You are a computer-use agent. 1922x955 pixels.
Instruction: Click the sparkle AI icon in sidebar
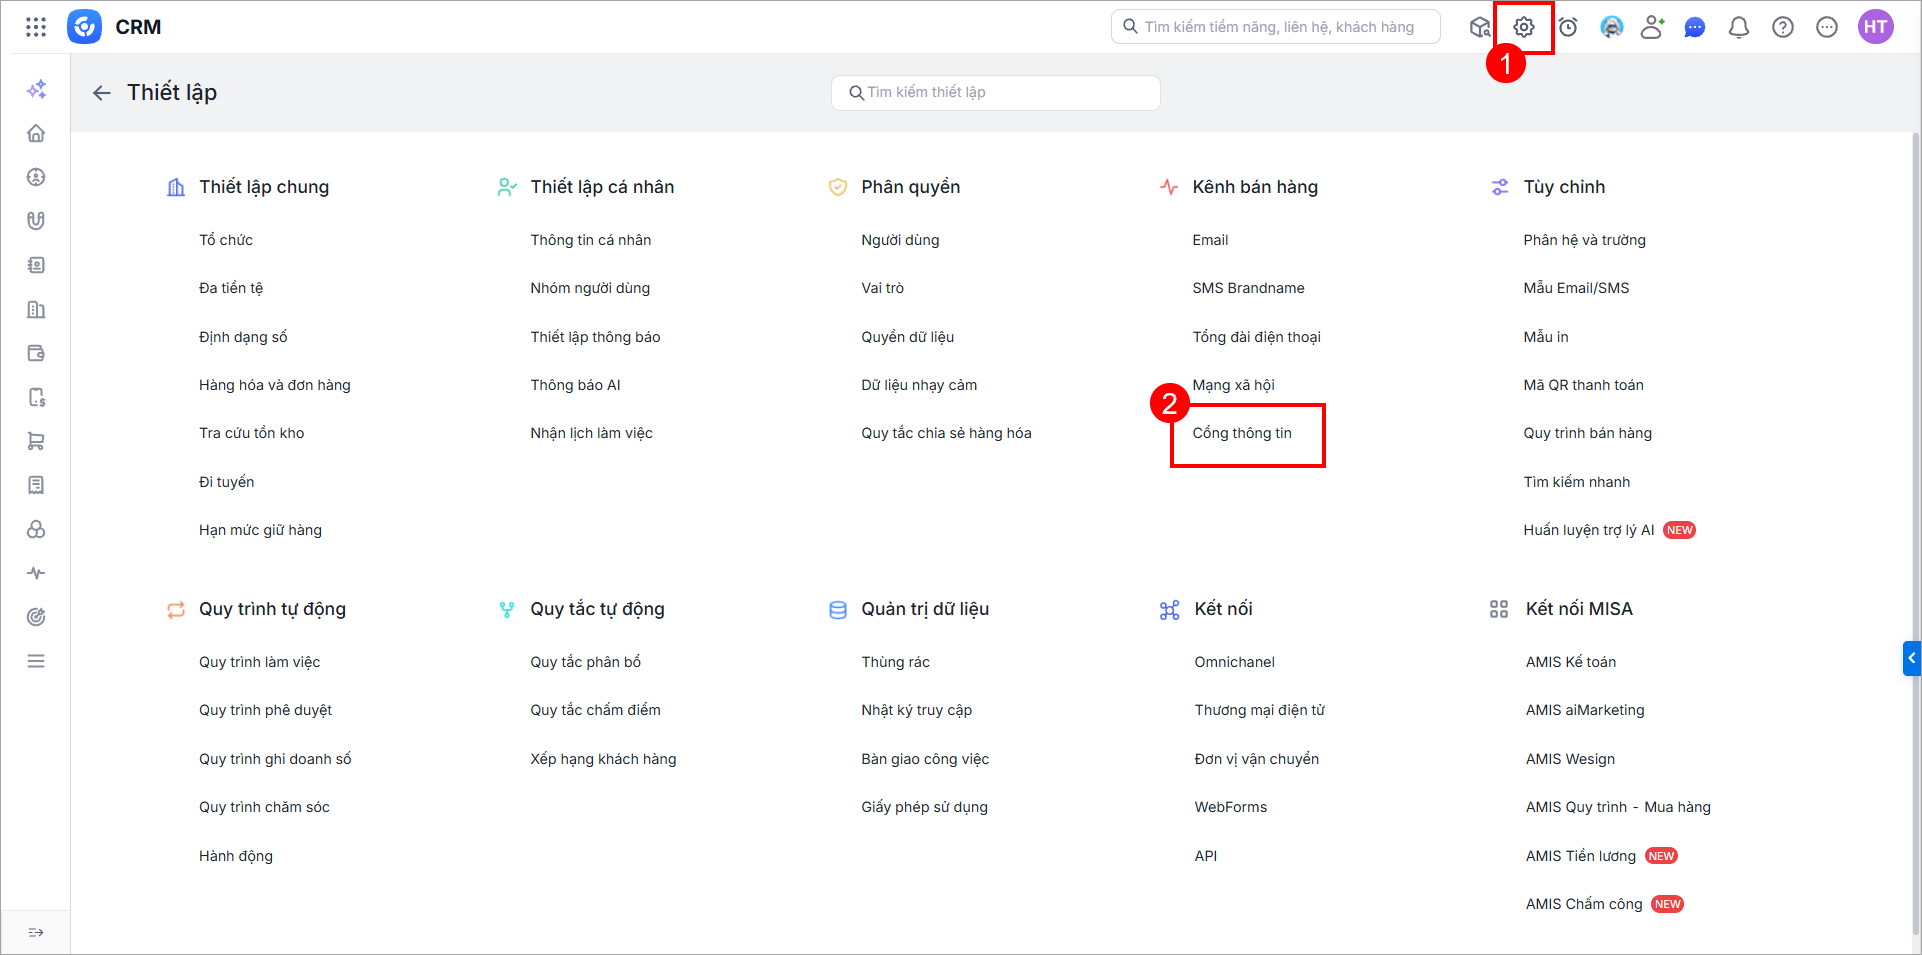click(x=36, y=89)
